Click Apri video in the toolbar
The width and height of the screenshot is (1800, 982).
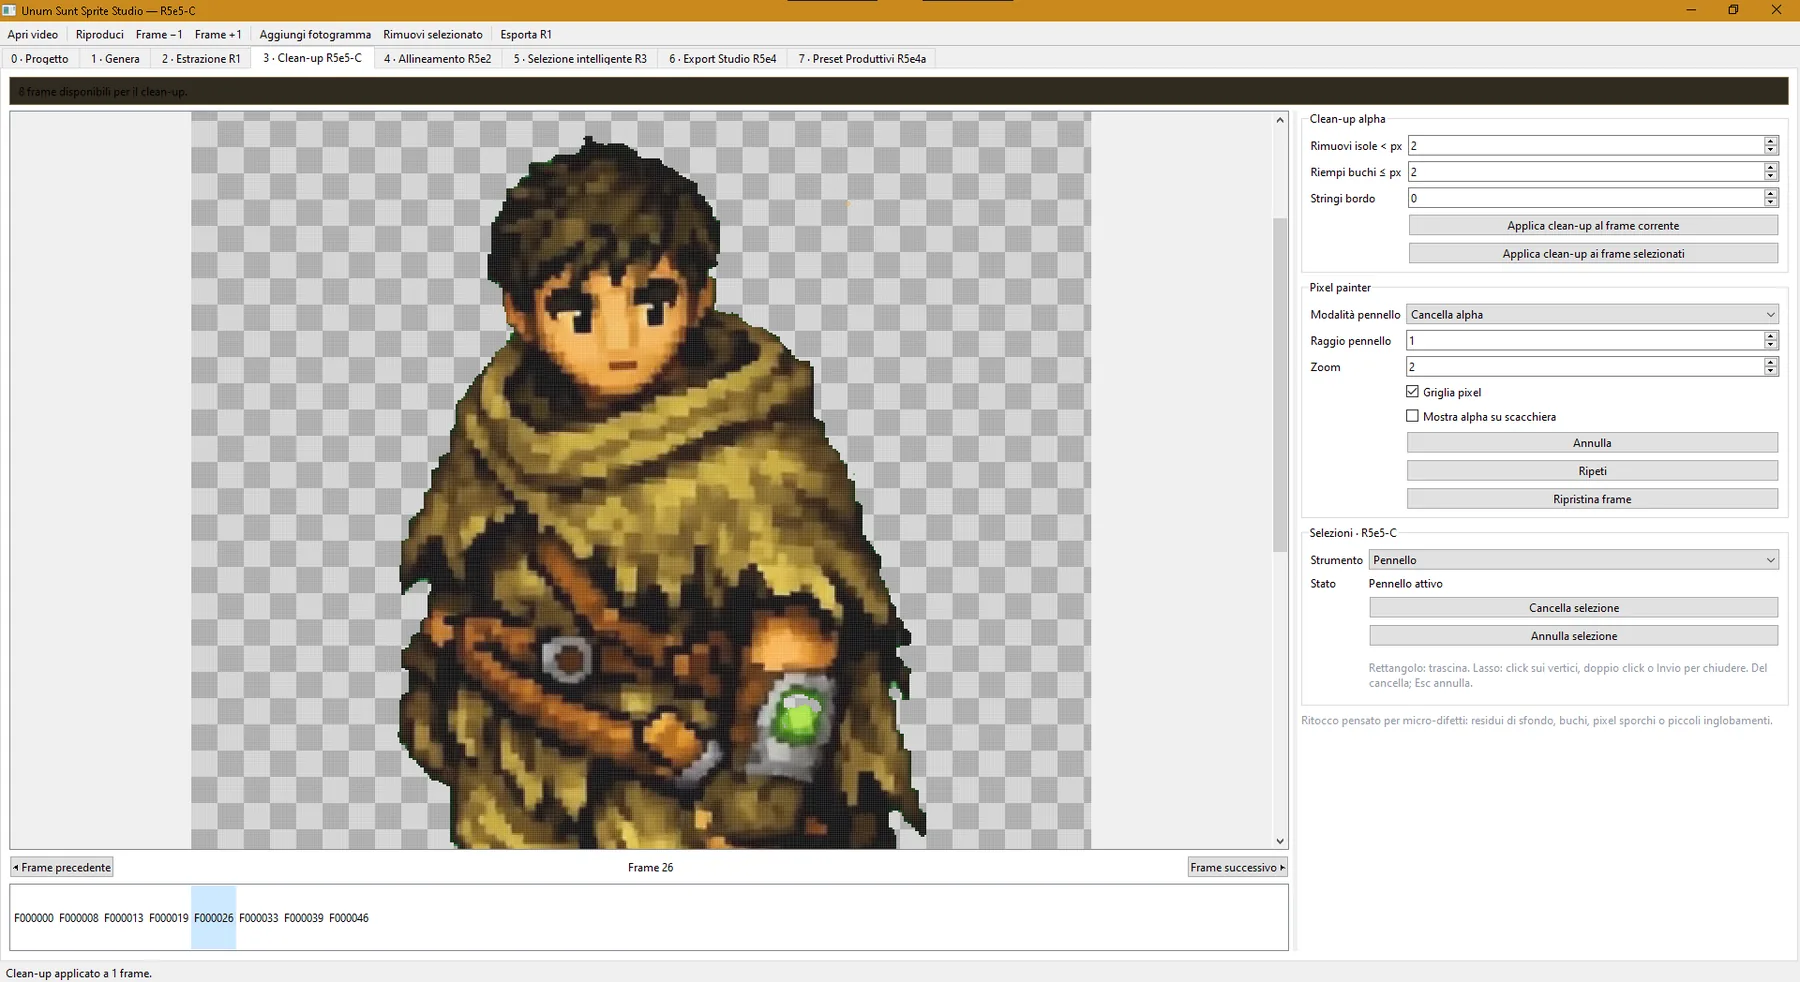pos(33,34)
